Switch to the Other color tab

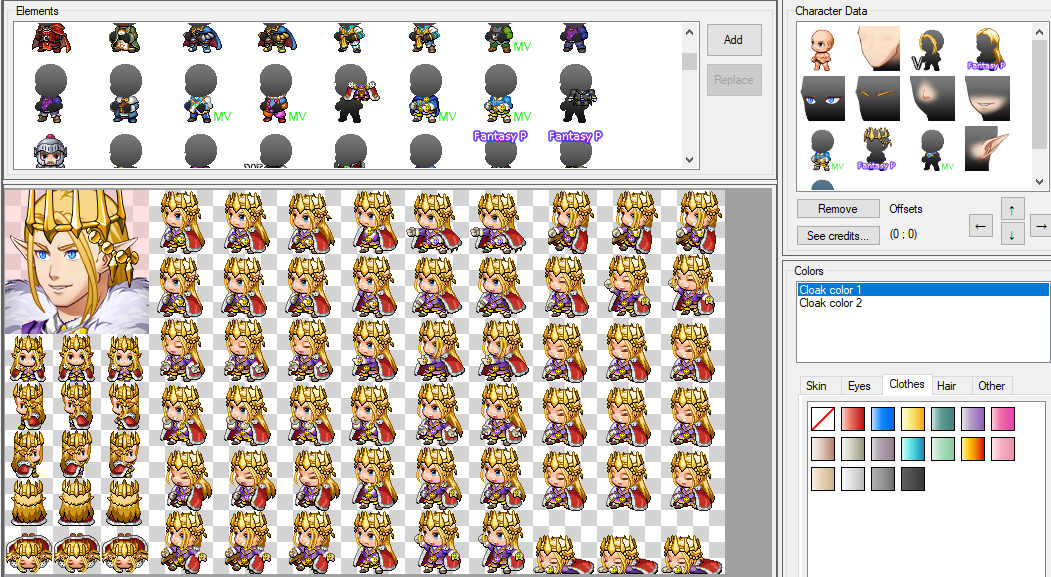coord(991,386)
